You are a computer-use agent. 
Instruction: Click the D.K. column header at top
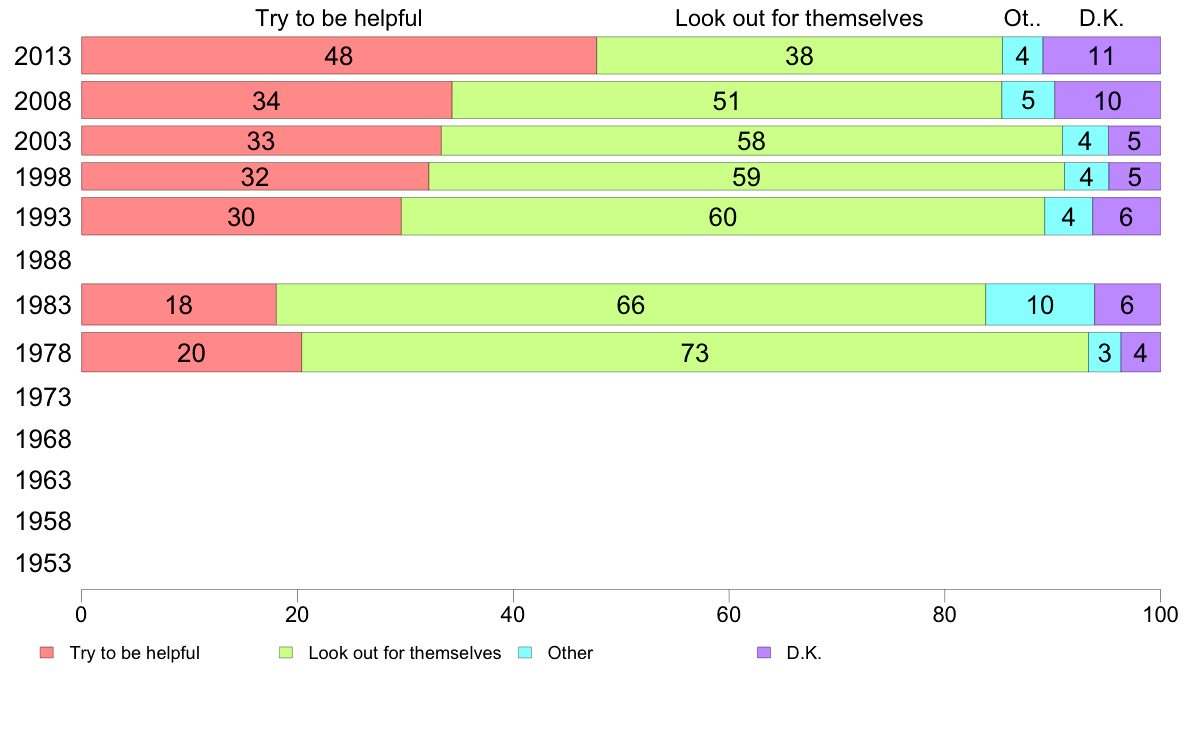1102,18
